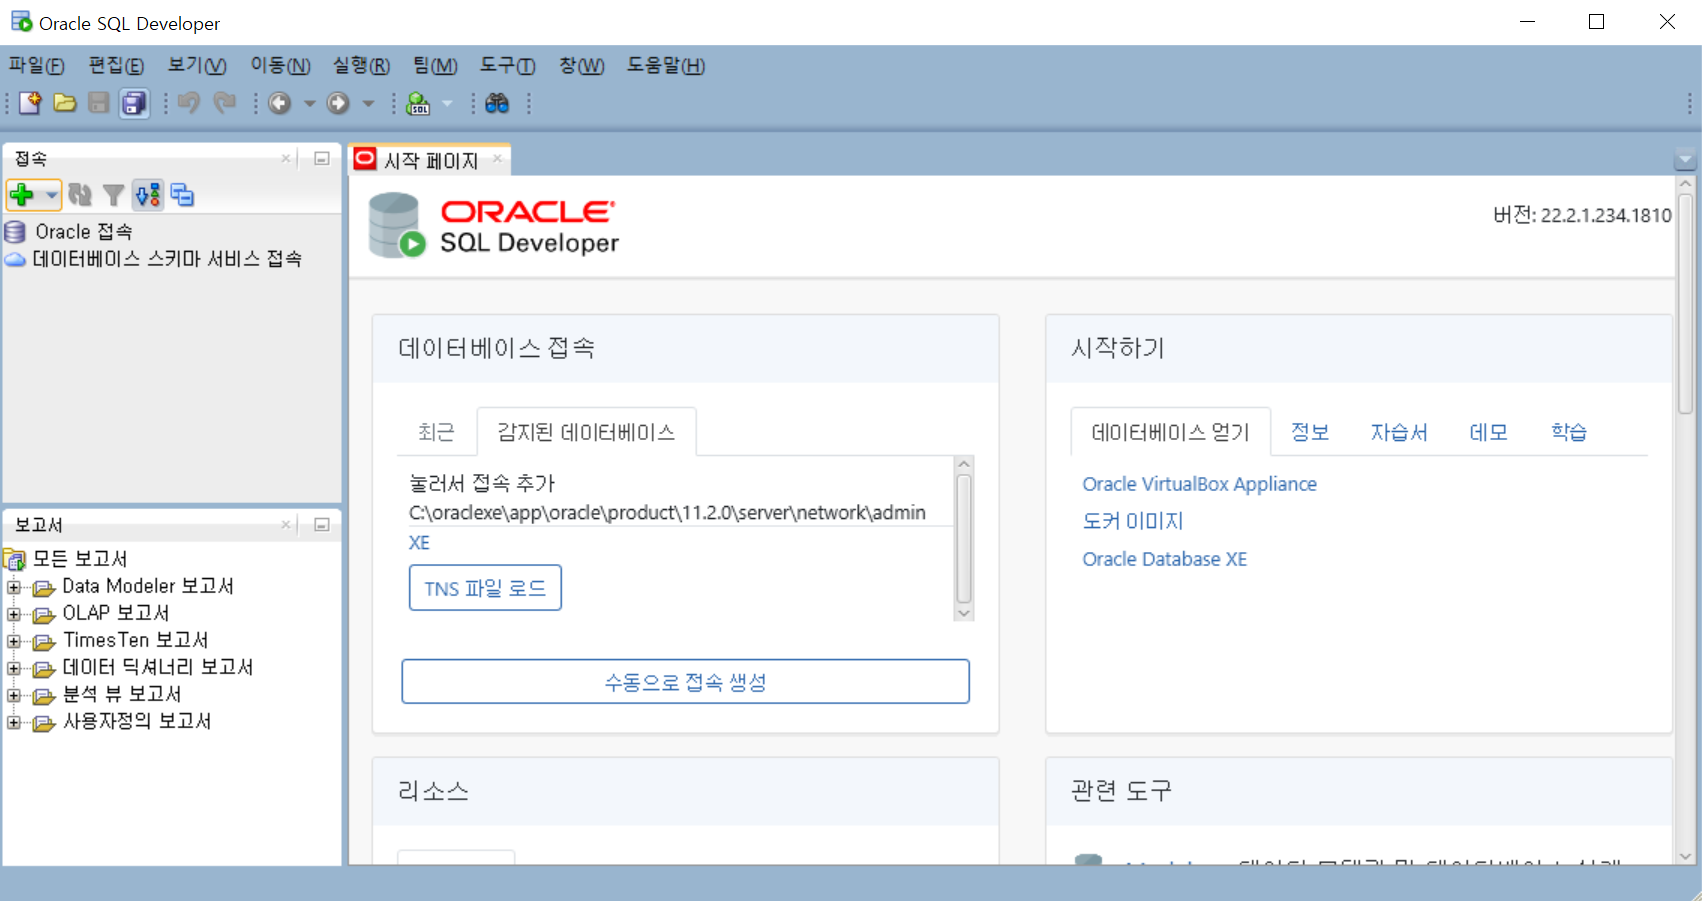The image size is (1702, 901).
Task: Expand 데이터 딕셔너리 보고서 folder
Action: (14, 668)
